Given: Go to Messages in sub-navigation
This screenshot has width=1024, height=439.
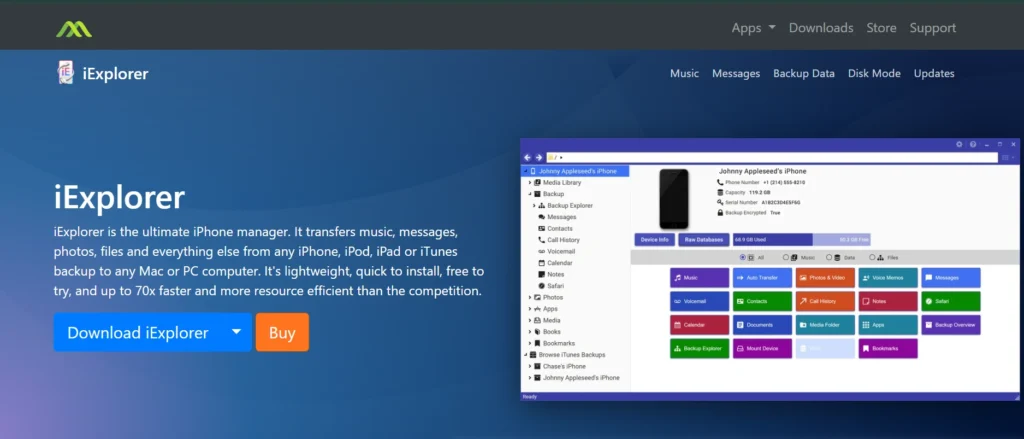Looking at the screenshot, I should (736, 74).
